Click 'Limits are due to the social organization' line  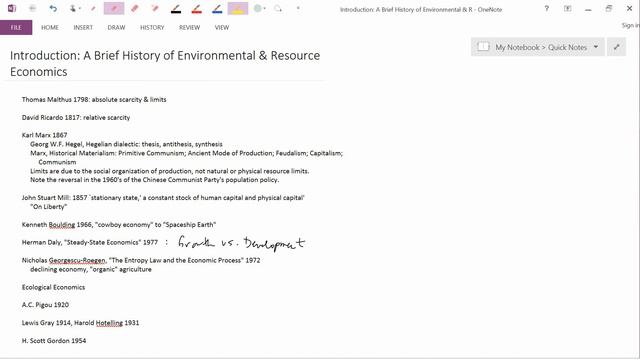point(169,171)
